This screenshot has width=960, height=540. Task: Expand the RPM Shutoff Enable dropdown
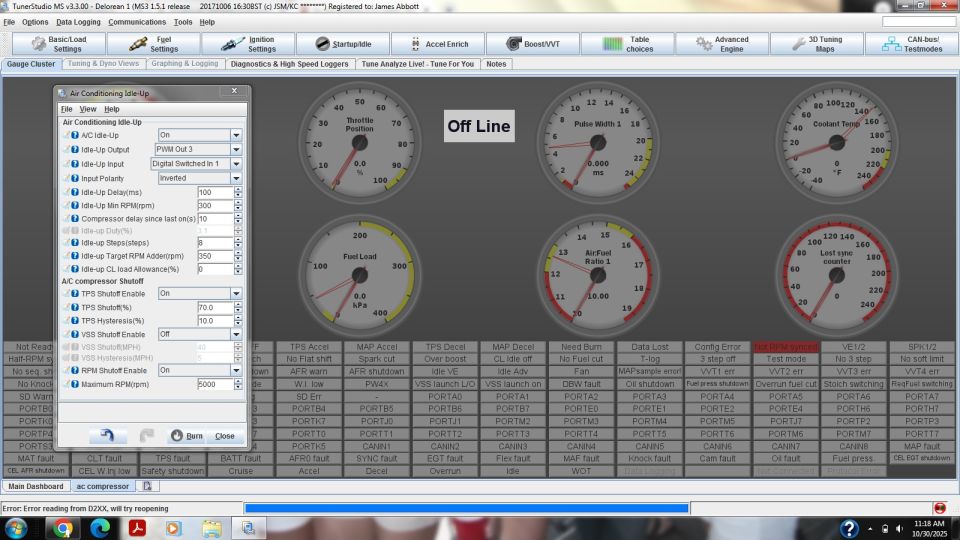[236, 370]
